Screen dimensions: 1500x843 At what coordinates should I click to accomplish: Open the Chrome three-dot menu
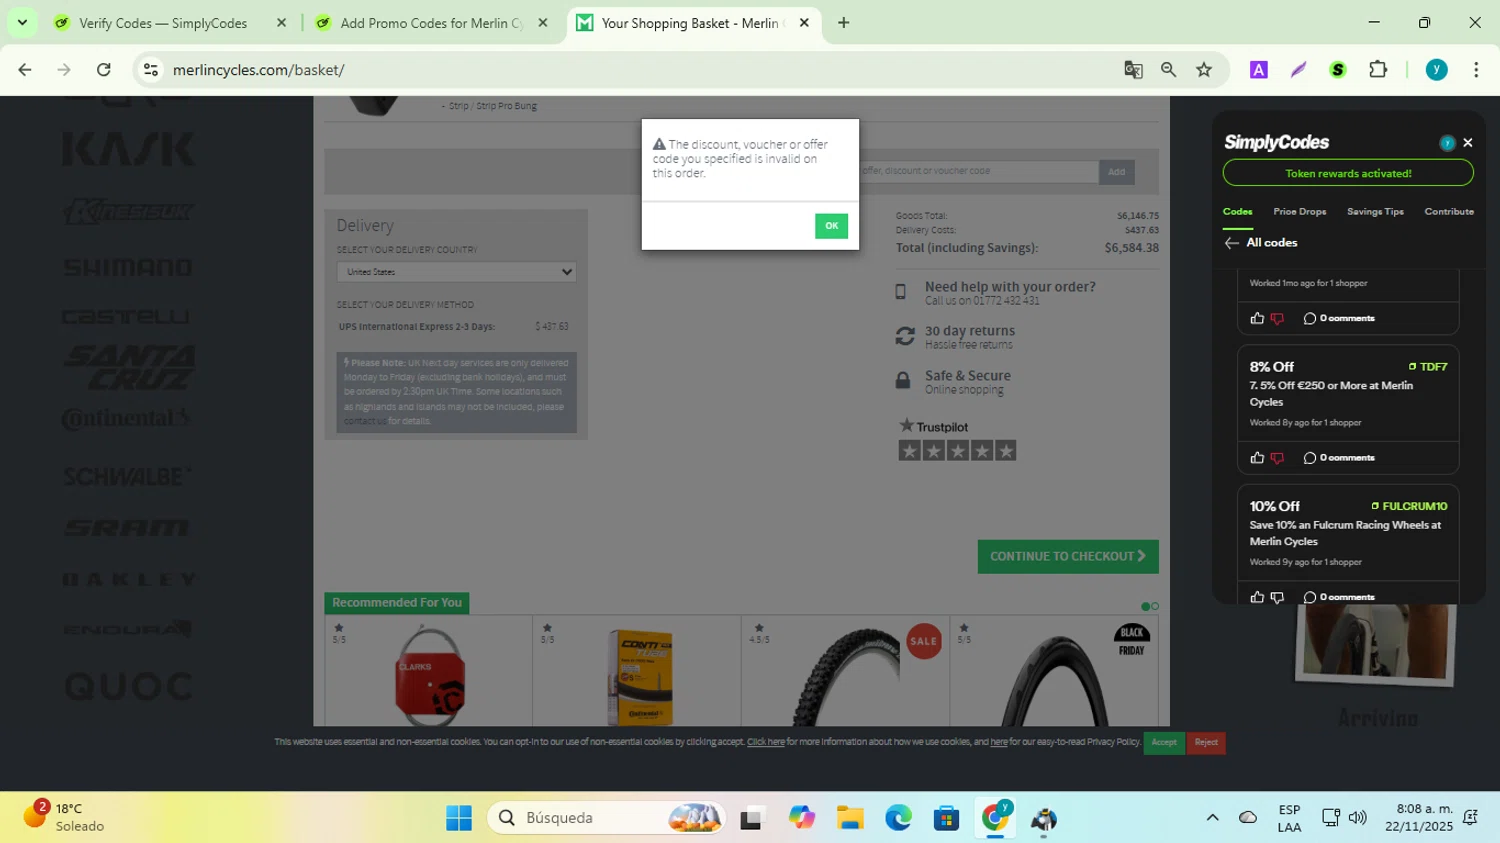pyautogui.click(x=1476, y=70)
